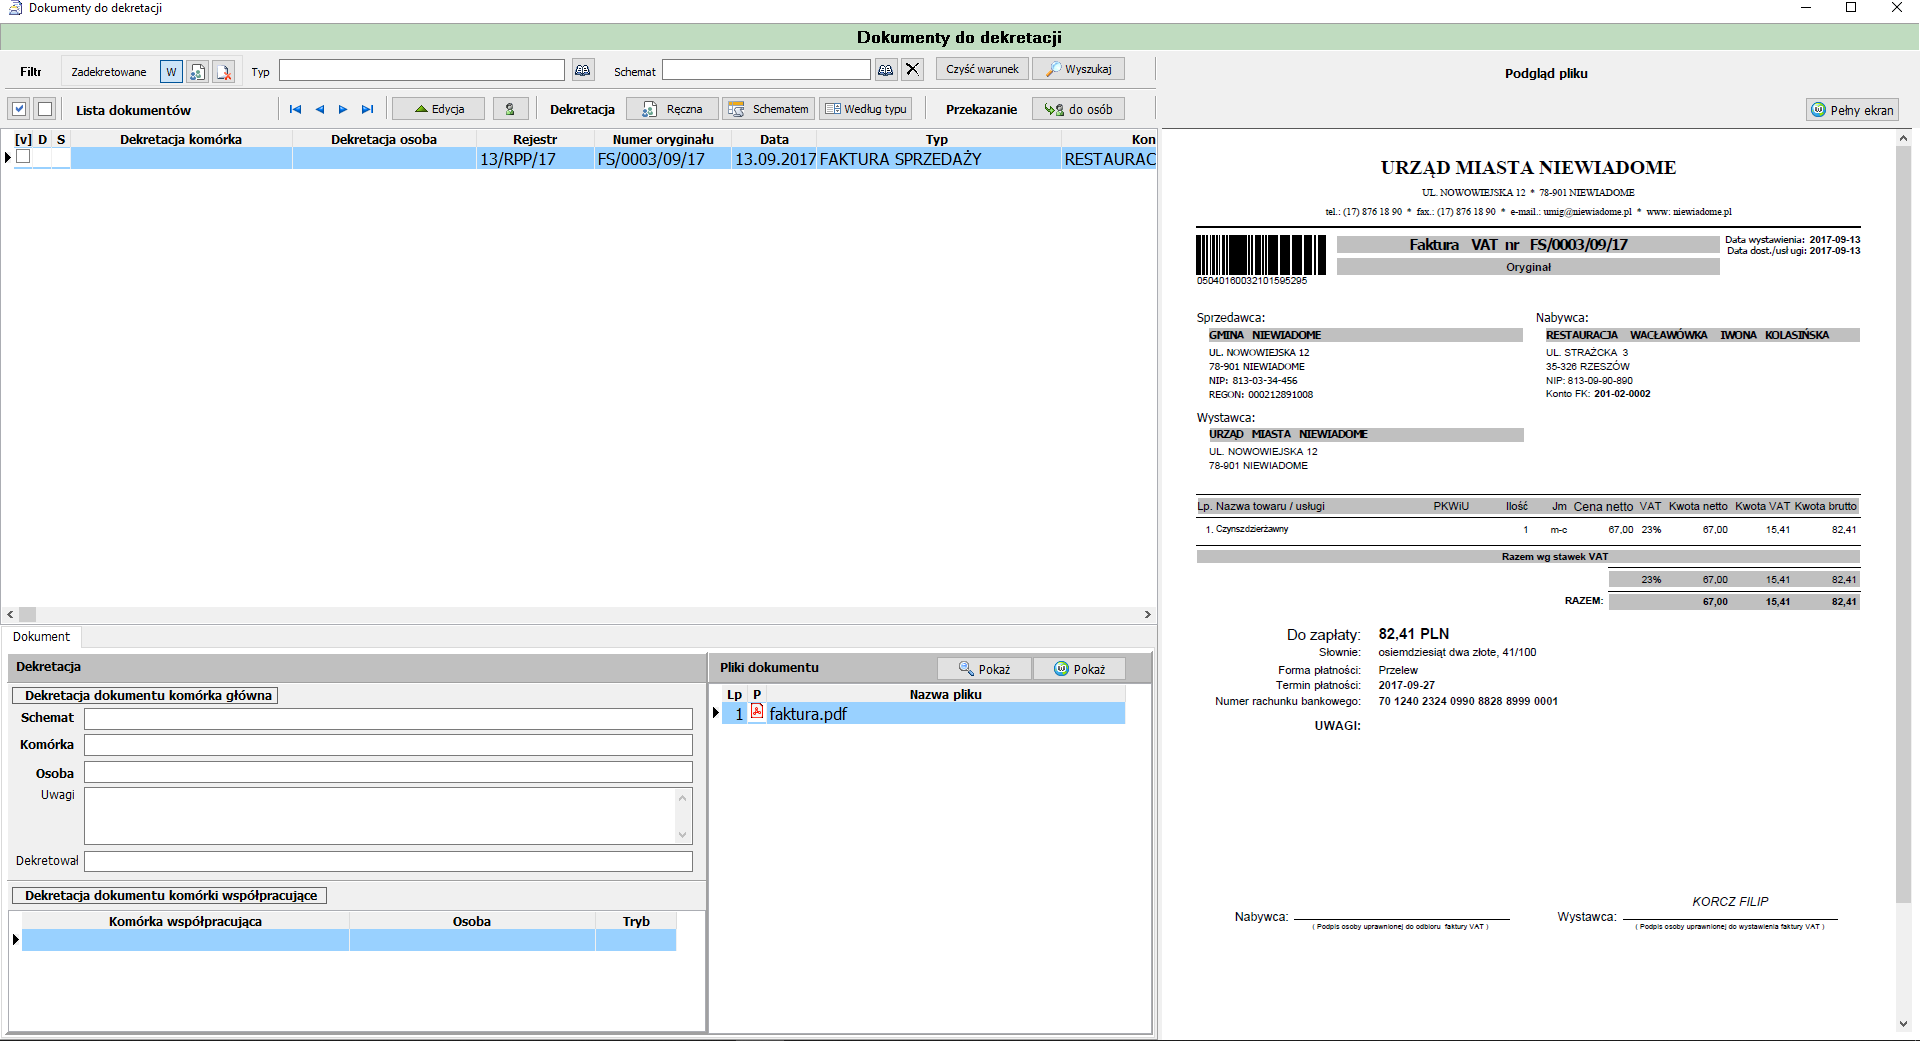
Task: Click invoice preview barcode image
Action: tap(1260, 255)
